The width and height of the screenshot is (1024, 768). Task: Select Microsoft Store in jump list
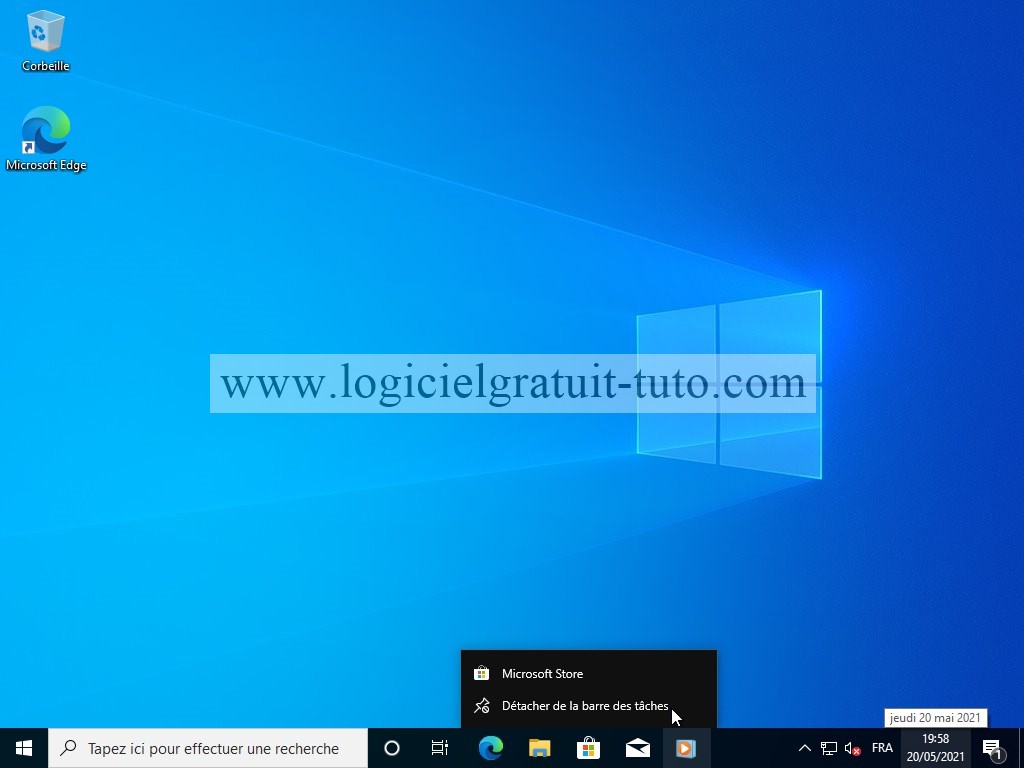(589, 673)
